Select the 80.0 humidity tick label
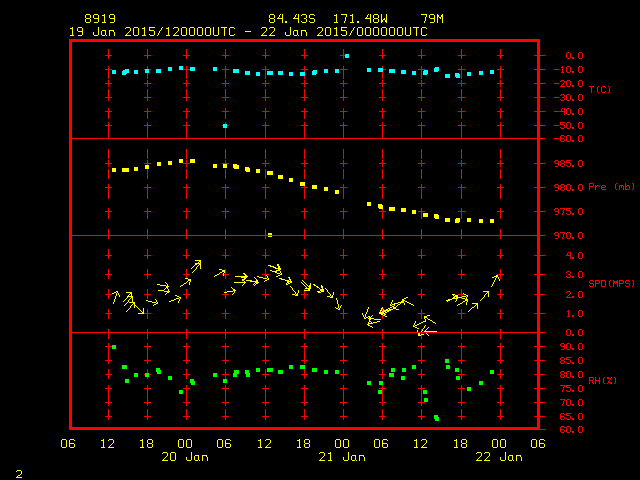This screenshot has height=480, width=640. (x=571, y=375)
